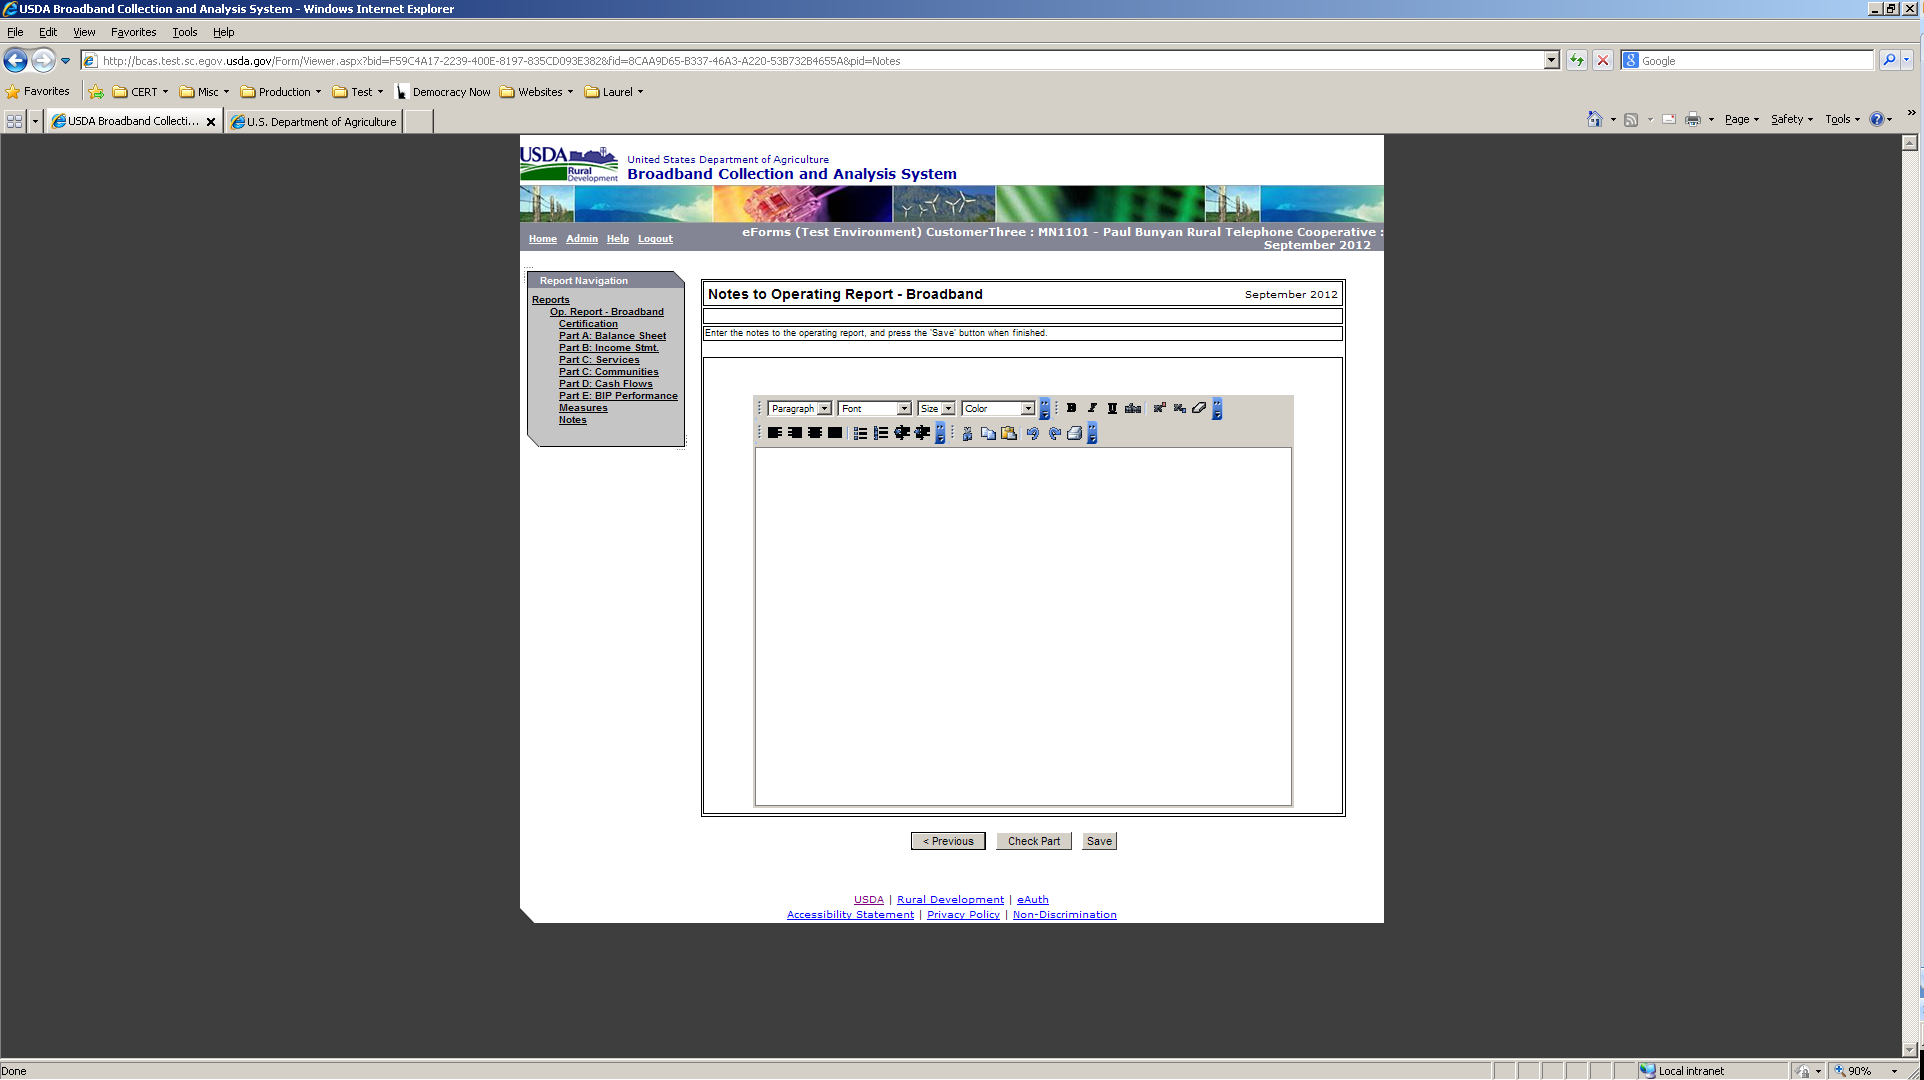Open Part A: Balance Sheet link
The width and height of the screenshot is (1924, 1080).
pyautogui.click(x=612, y=336)
